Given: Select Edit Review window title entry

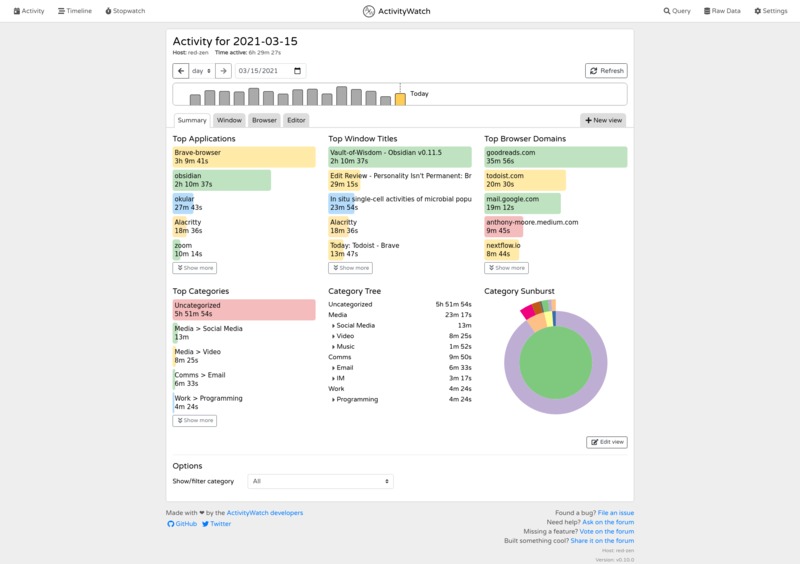Looking at the screenshot, I should click(x=399, y=180).
